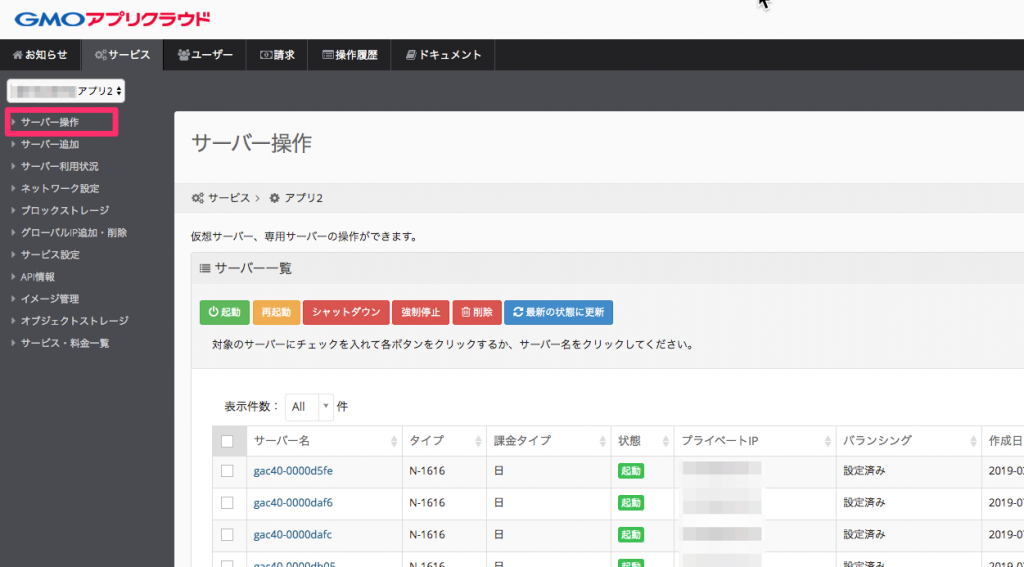The height and width of the screenshot is (567, 1024).
Task: Open ブロックストレージ in the sidebar
Action: (x=65, y=210)
